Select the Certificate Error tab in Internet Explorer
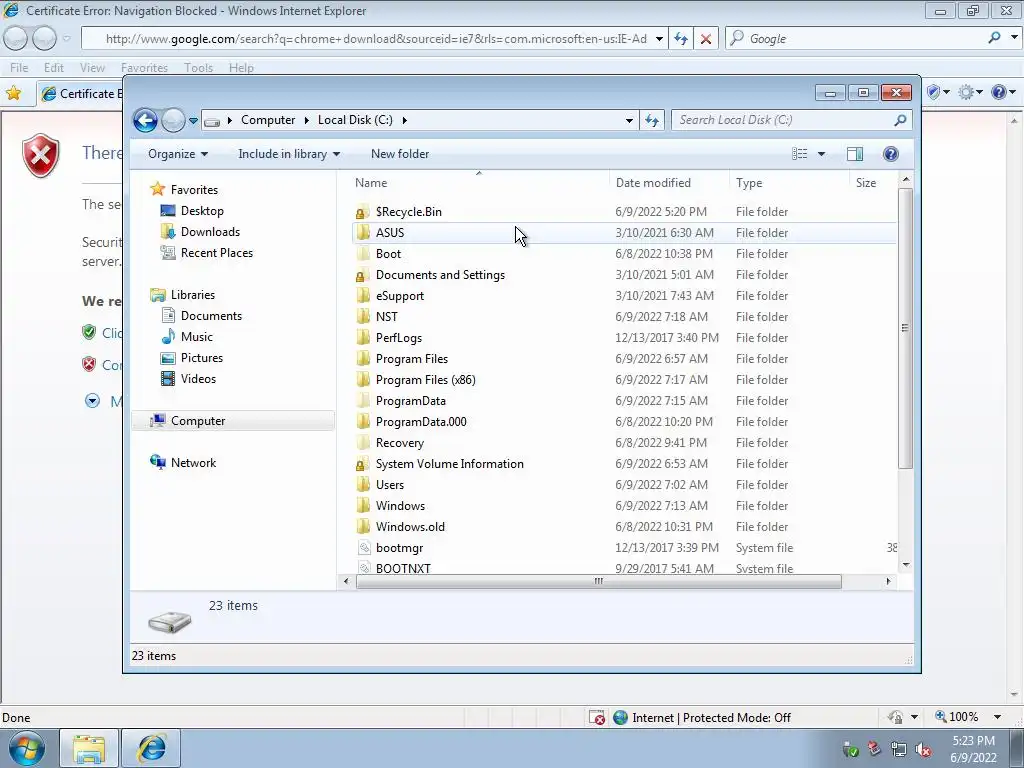The image size is (1024, 768). [80, 93]
